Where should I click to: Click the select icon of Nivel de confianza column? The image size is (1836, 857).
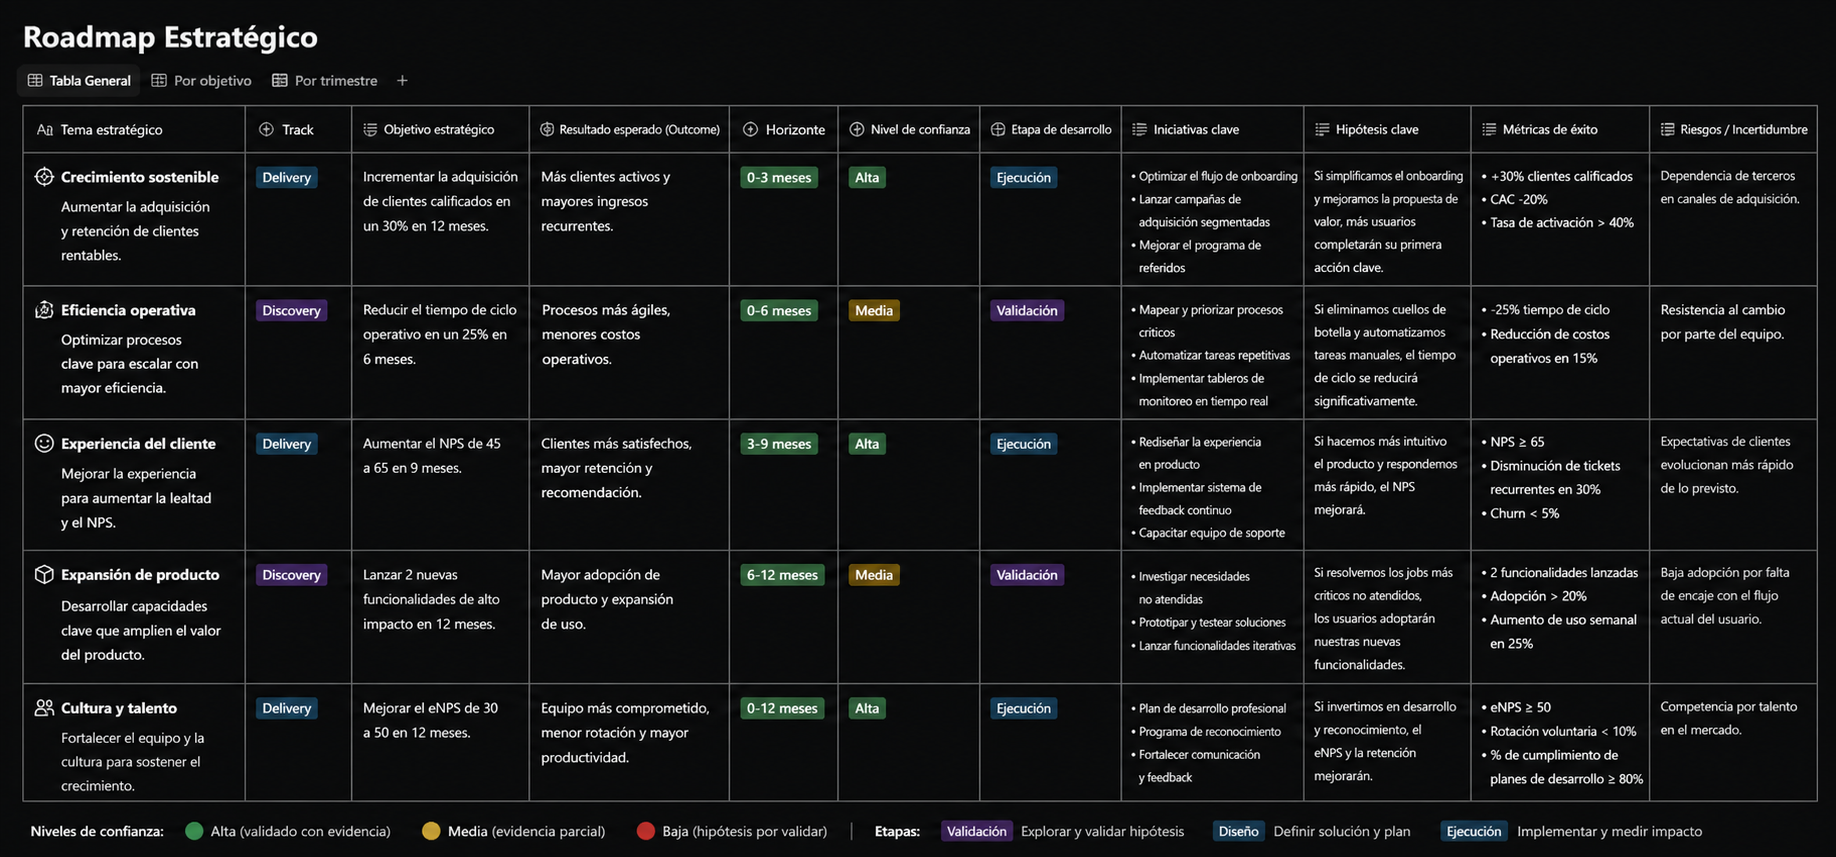pos(857,130)
